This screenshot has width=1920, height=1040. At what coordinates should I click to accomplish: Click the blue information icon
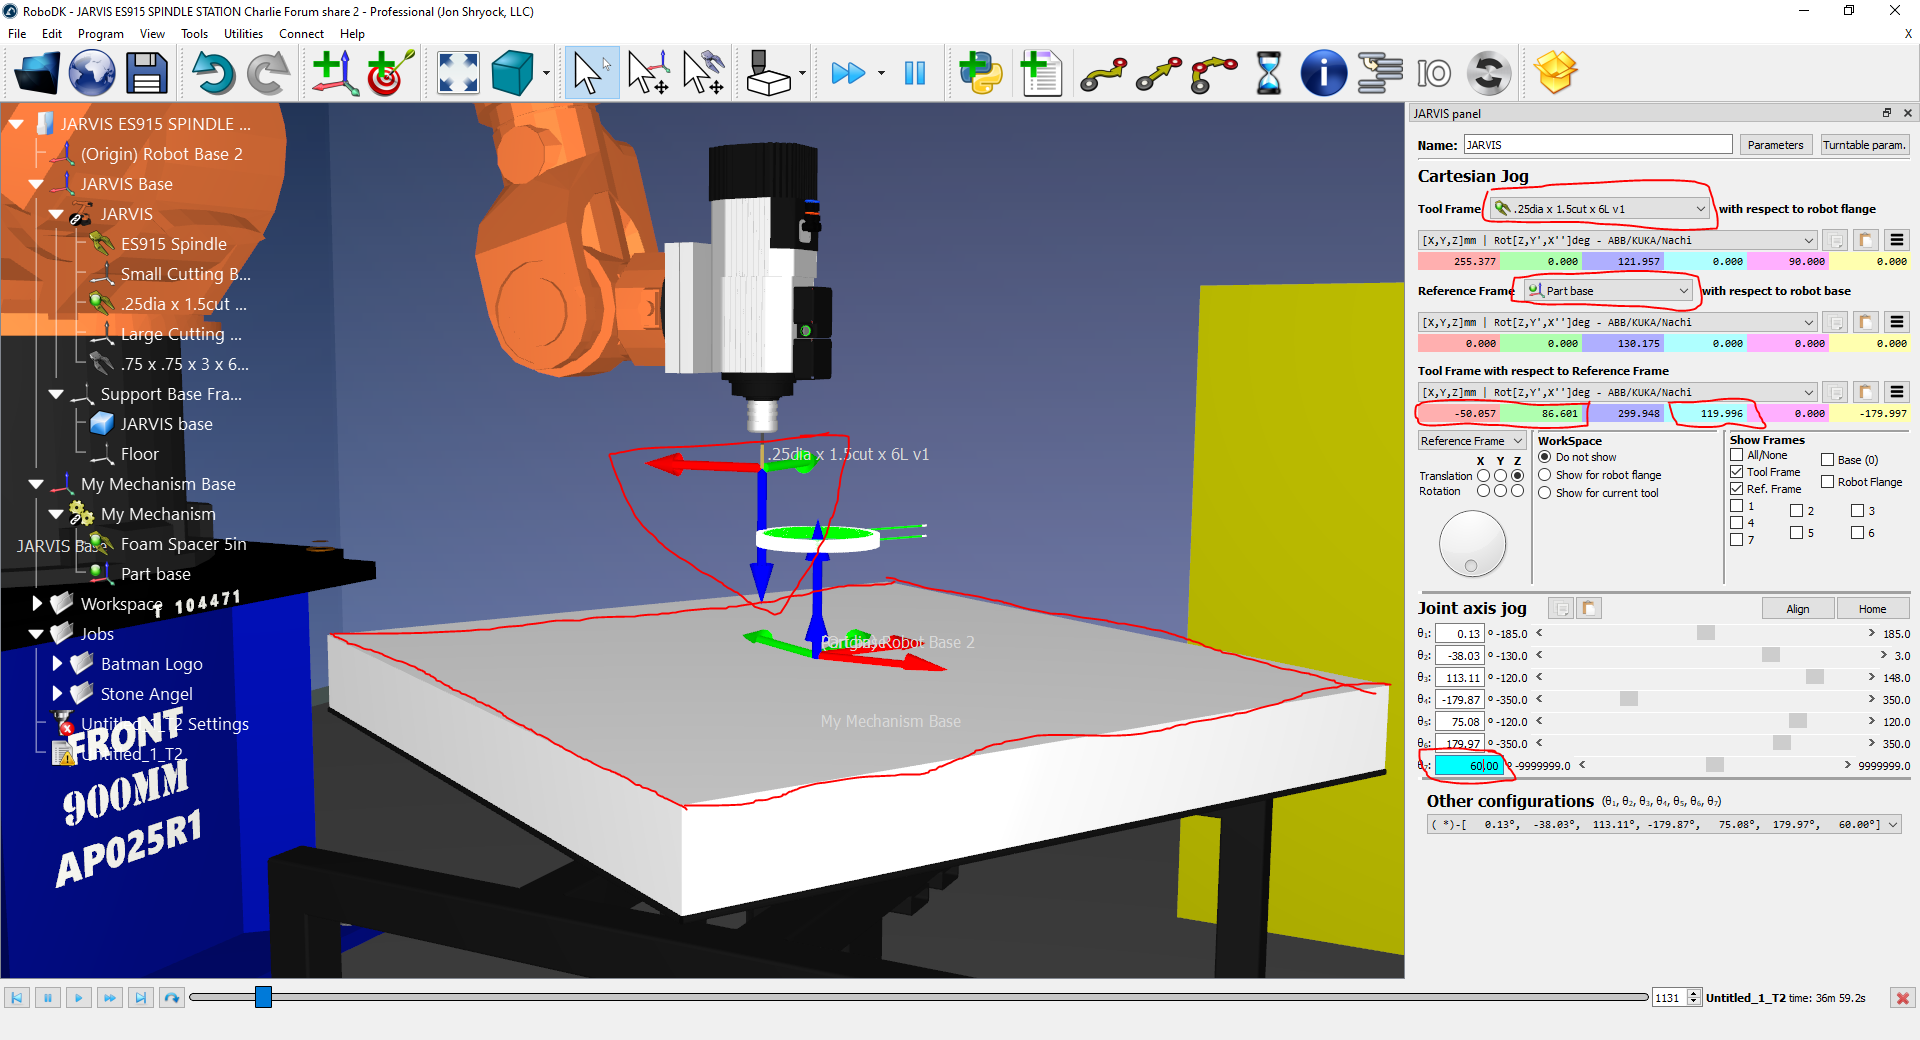pos(1323,74)
